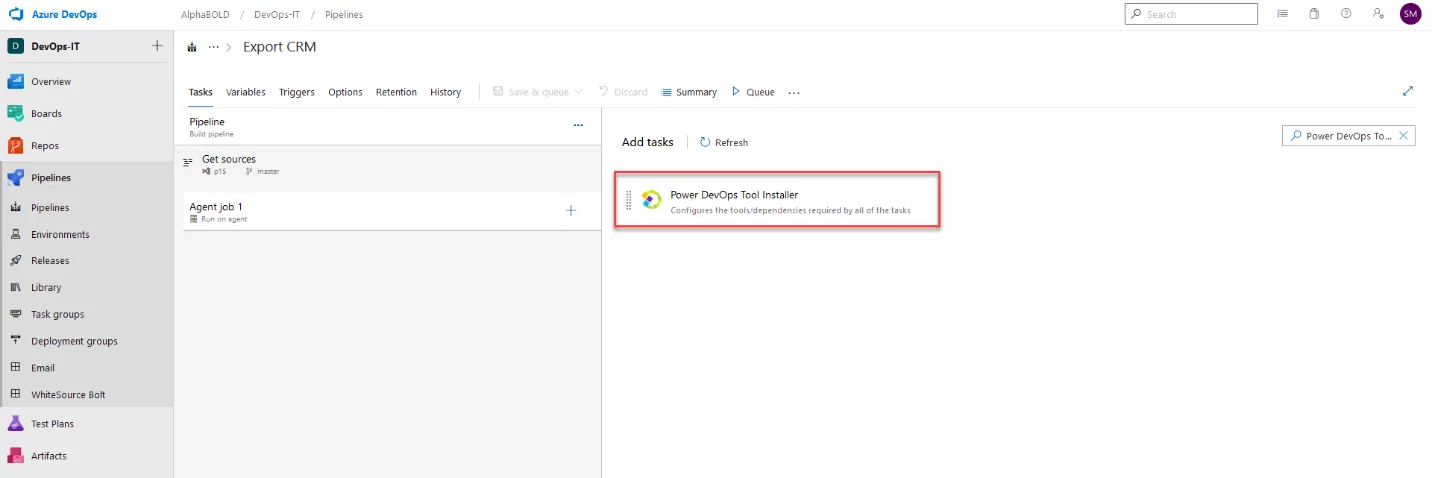Open the user settings icon

point(1378,14)
